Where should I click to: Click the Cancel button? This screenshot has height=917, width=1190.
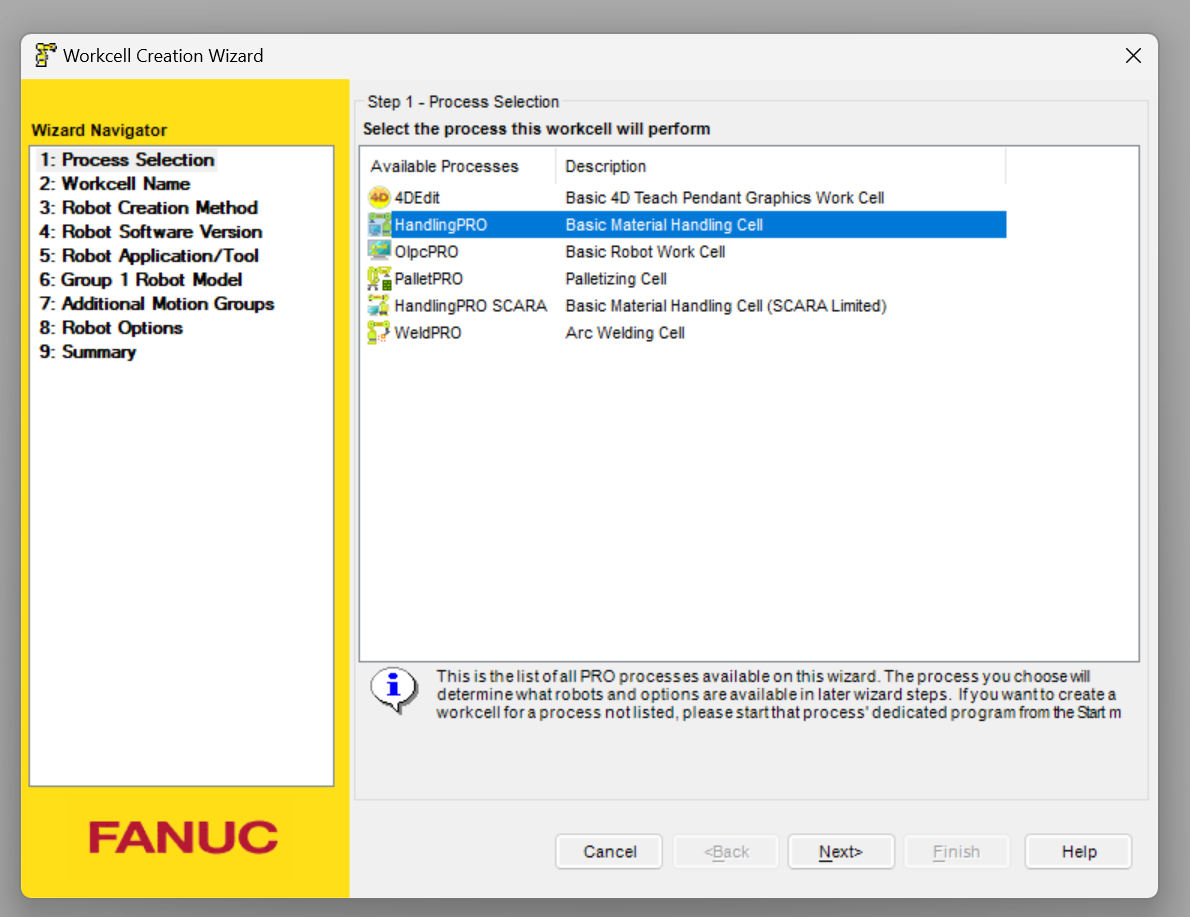point(609,852)
